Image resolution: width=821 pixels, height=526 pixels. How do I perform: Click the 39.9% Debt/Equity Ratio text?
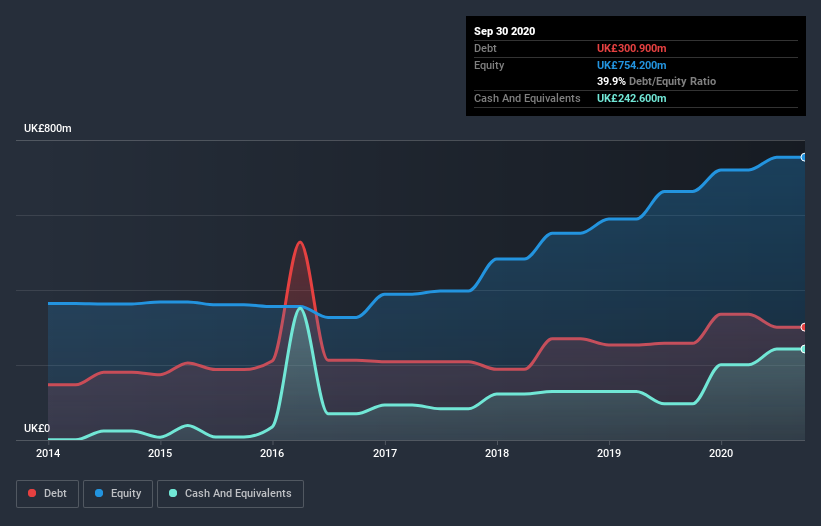pyautogui.click(x=656, y=81)
